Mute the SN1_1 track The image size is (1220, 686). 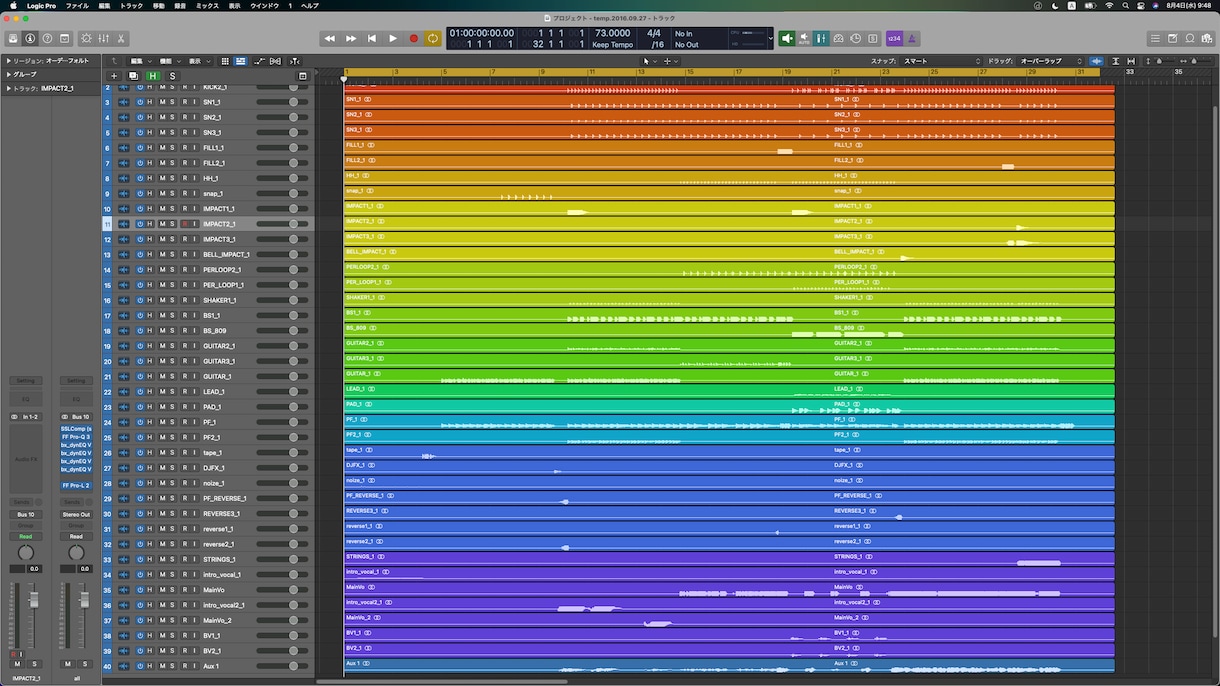point(162,102)
